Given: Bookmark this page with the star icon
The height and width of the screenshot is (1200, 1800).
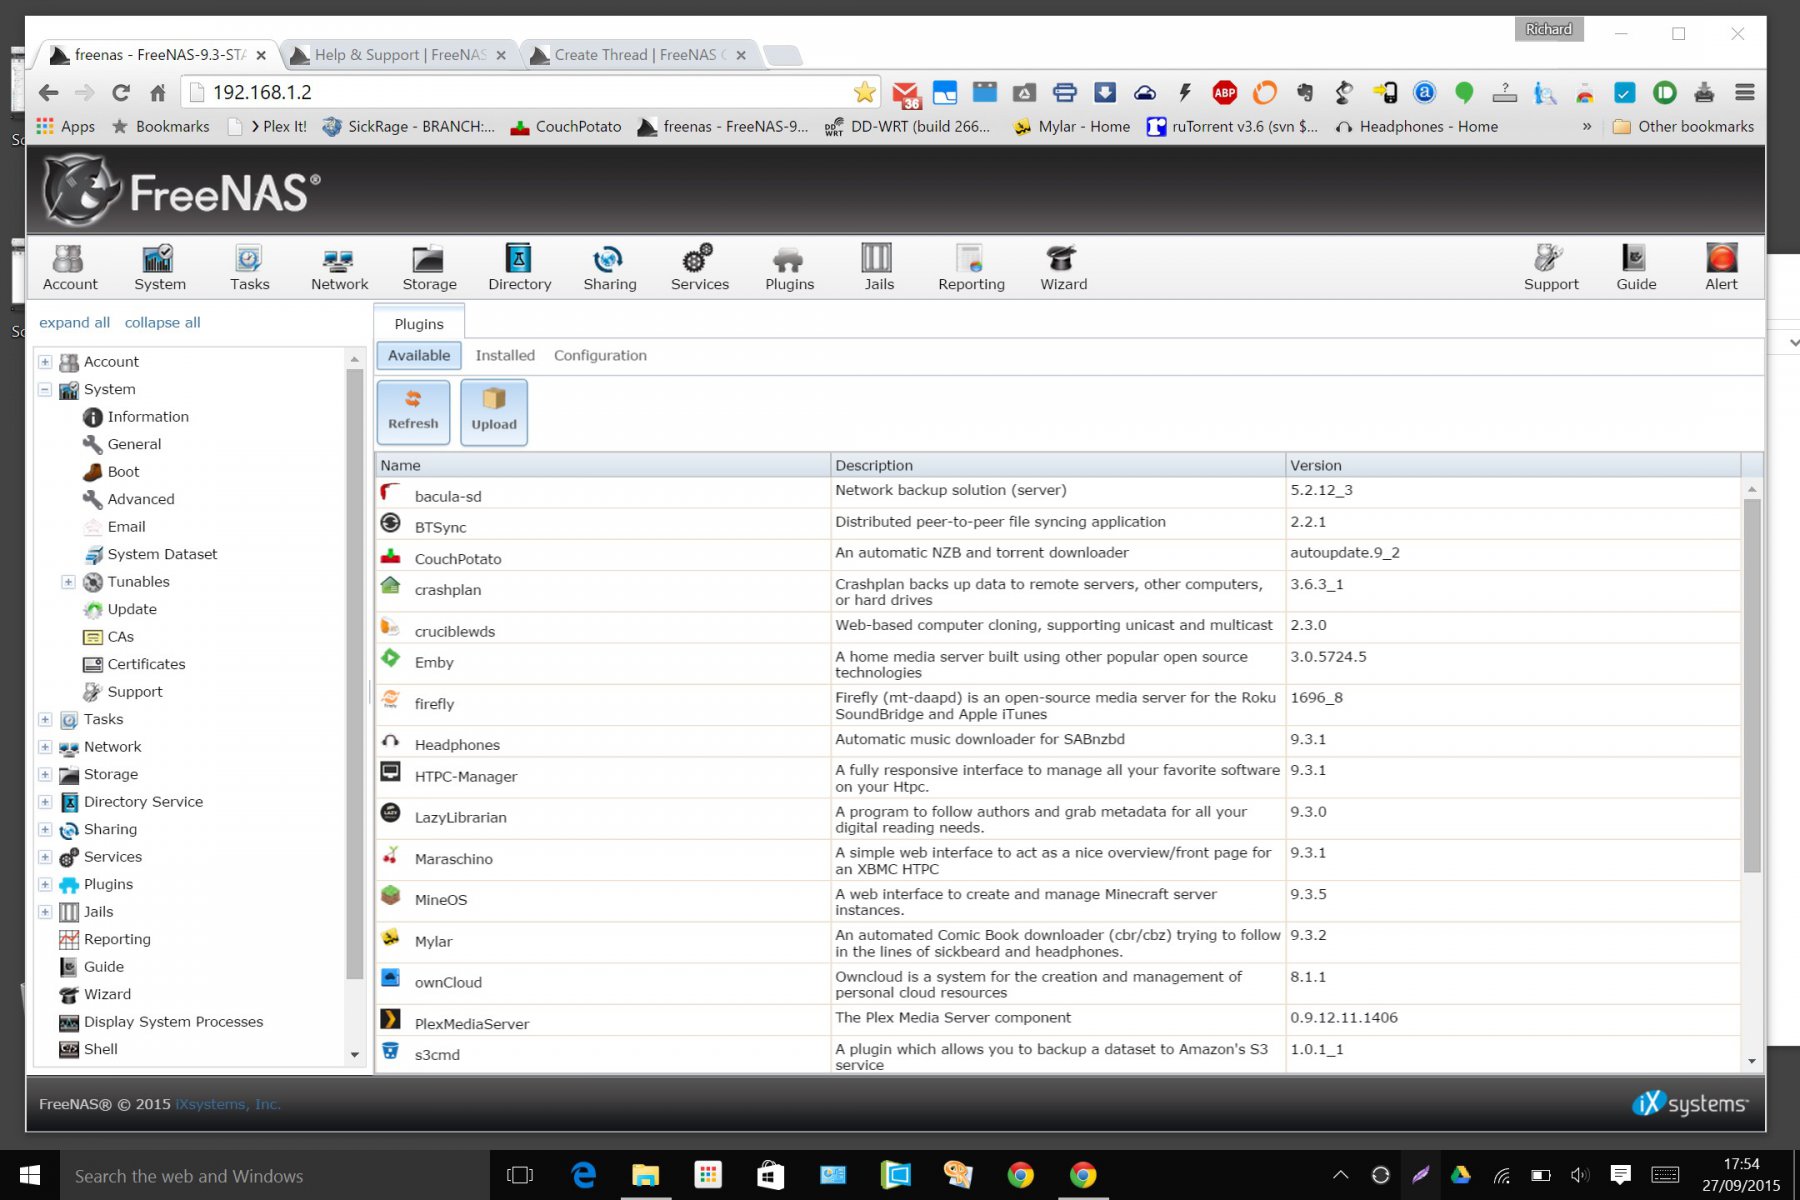Looking at the screenshot, I should [x=864, y=93].
